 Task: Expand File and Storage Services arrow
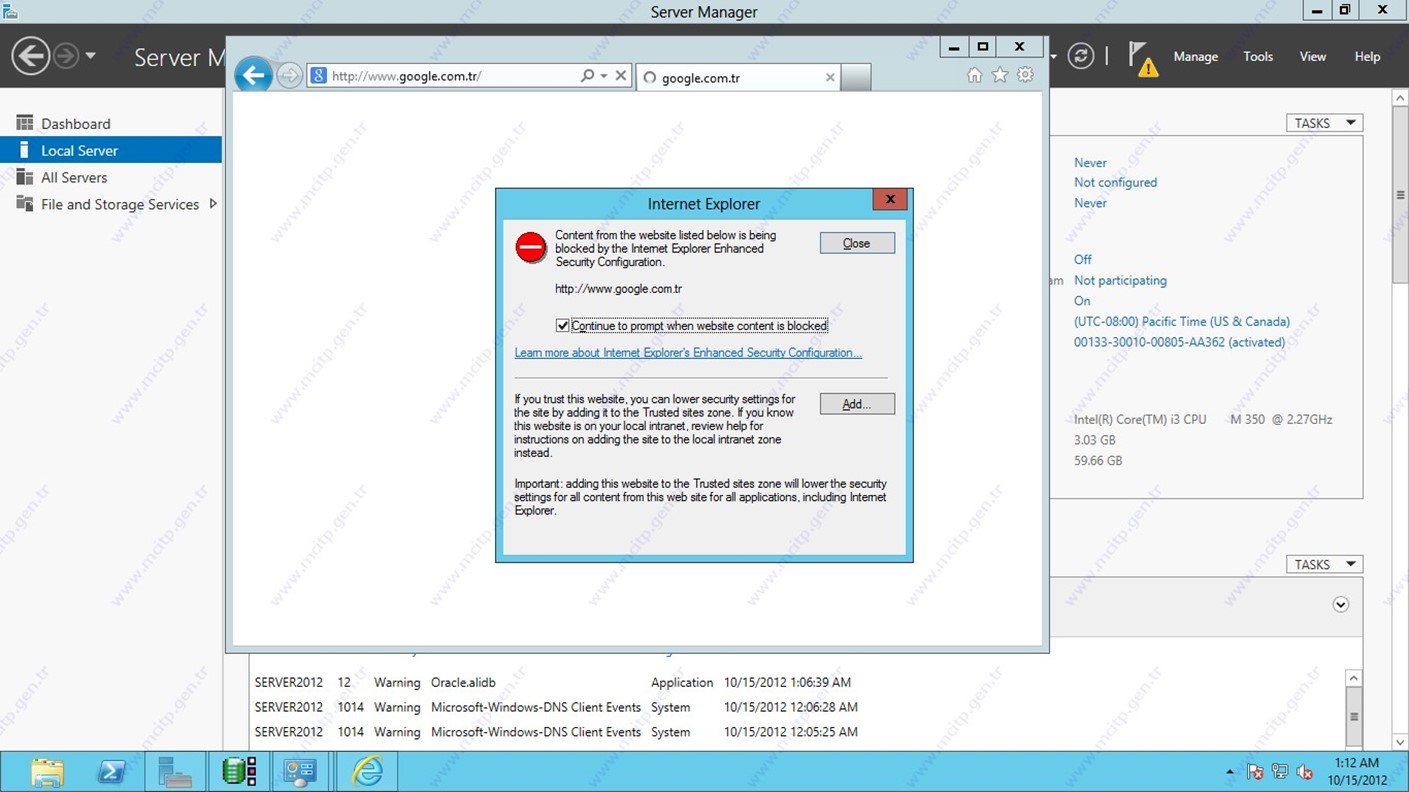[x=212, y=204]
